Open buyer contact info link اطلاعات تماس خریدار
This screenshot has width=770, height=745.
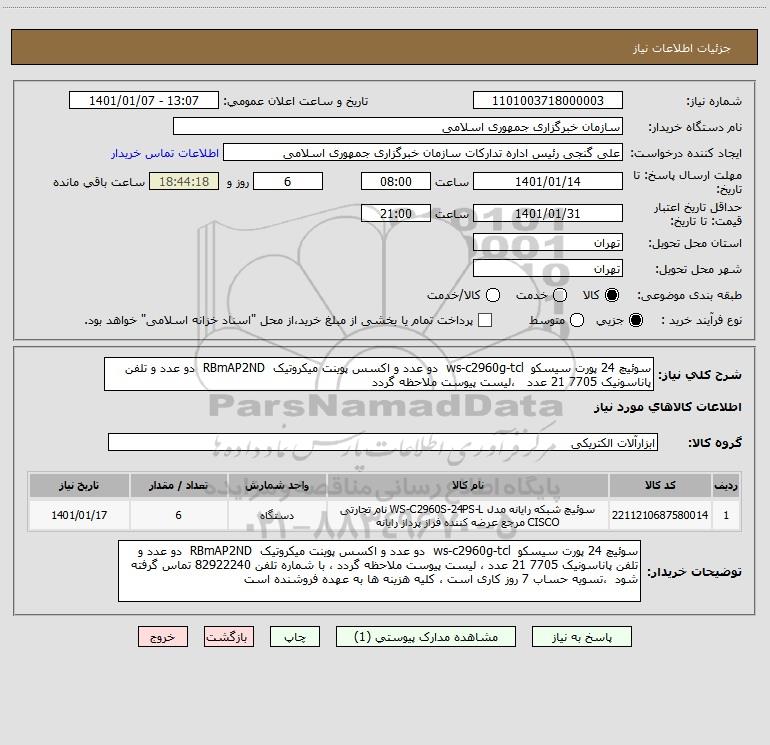pos(165,153)
